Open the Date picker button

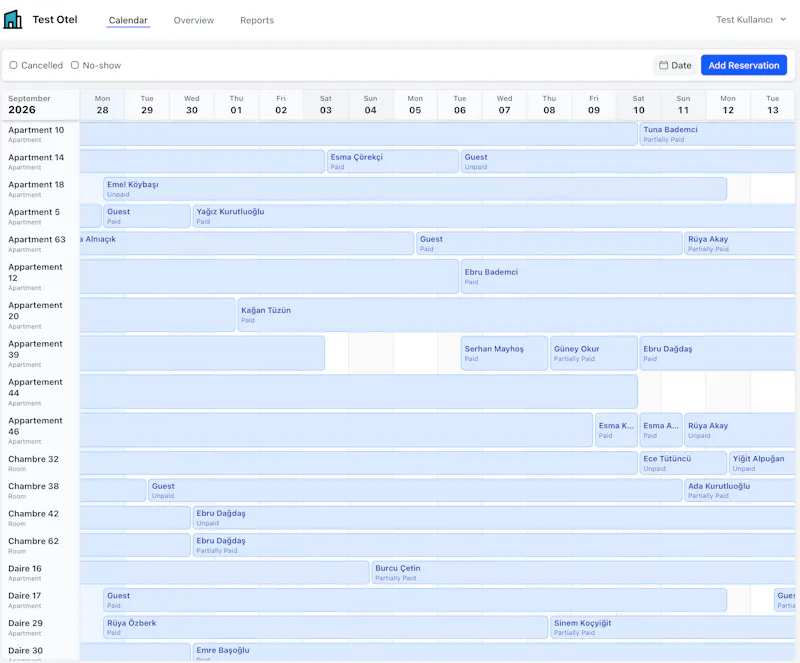pyautogui.click(x=675, y=65)
